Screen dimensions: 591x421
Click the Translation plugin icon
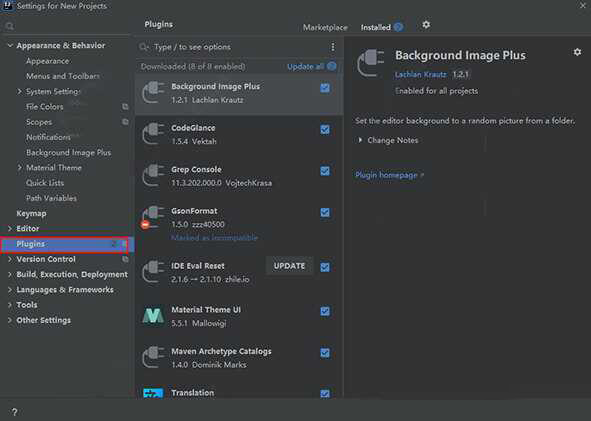click(153, 393)
